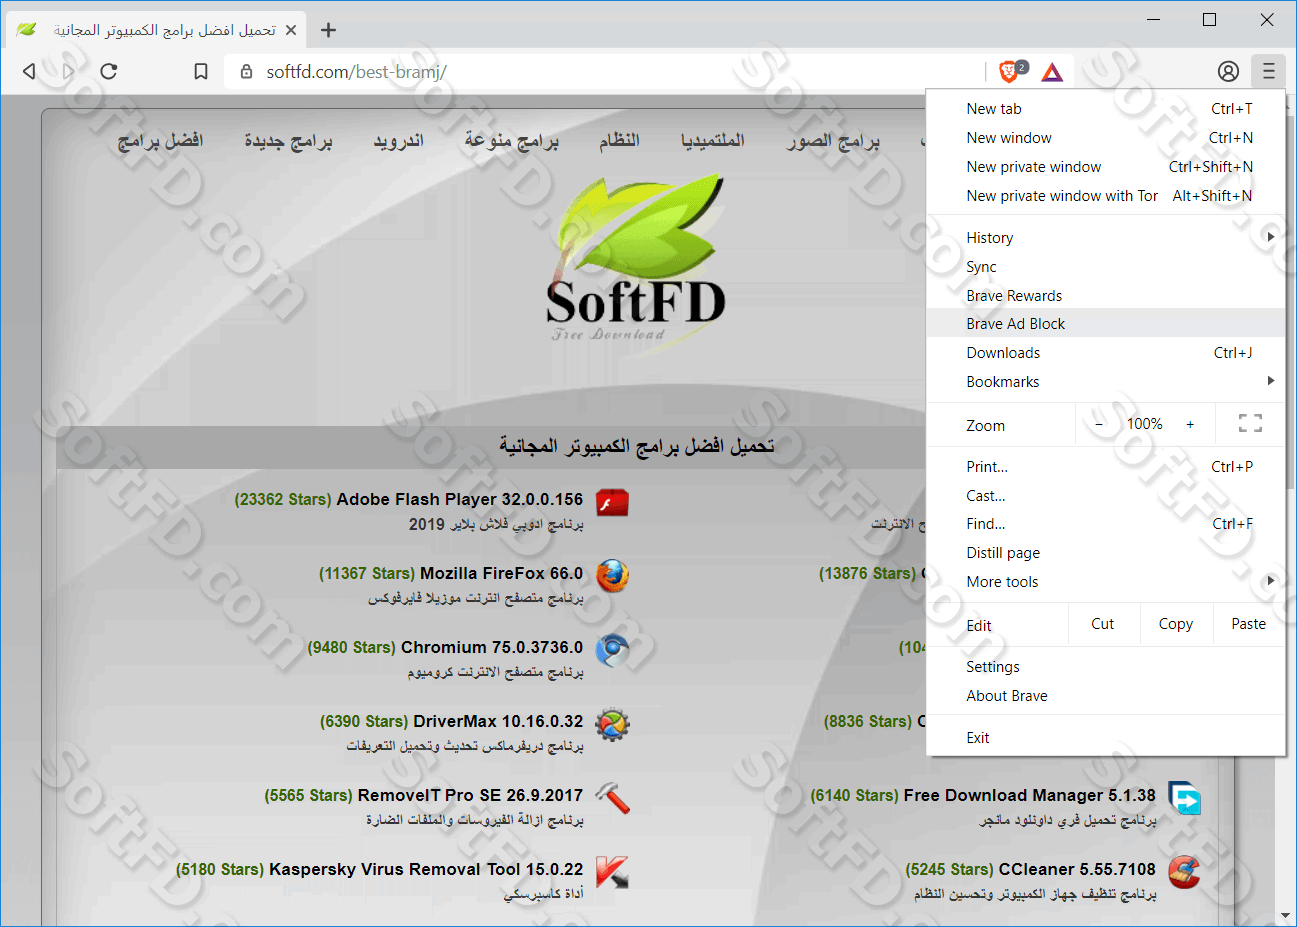This screenshot has width=1297, height=927.
Task: Expand the History submenu
Action: (x=1105, y=238)
